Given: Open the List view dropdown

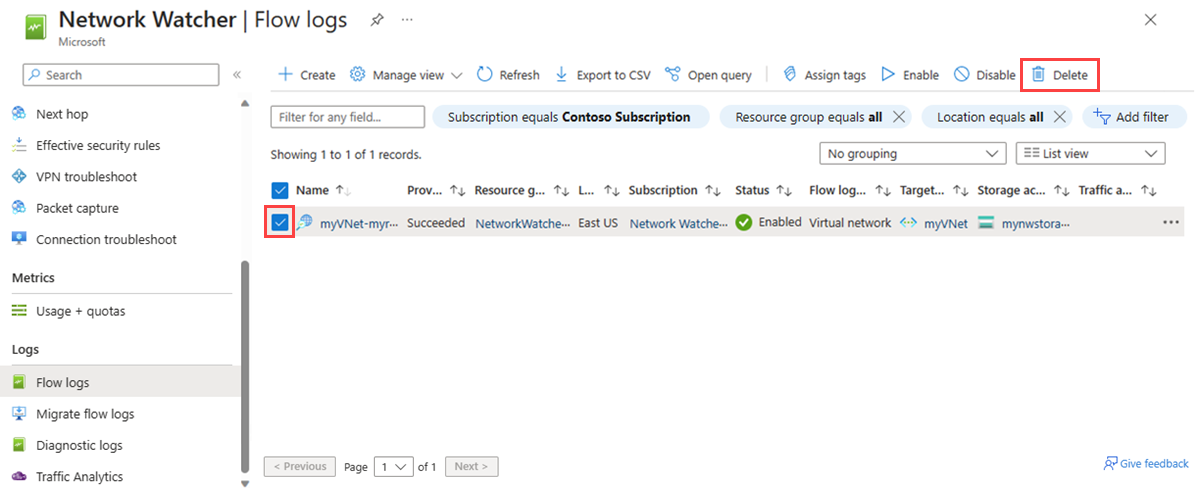Looking at the screenshot, I should pos(1090,154).
